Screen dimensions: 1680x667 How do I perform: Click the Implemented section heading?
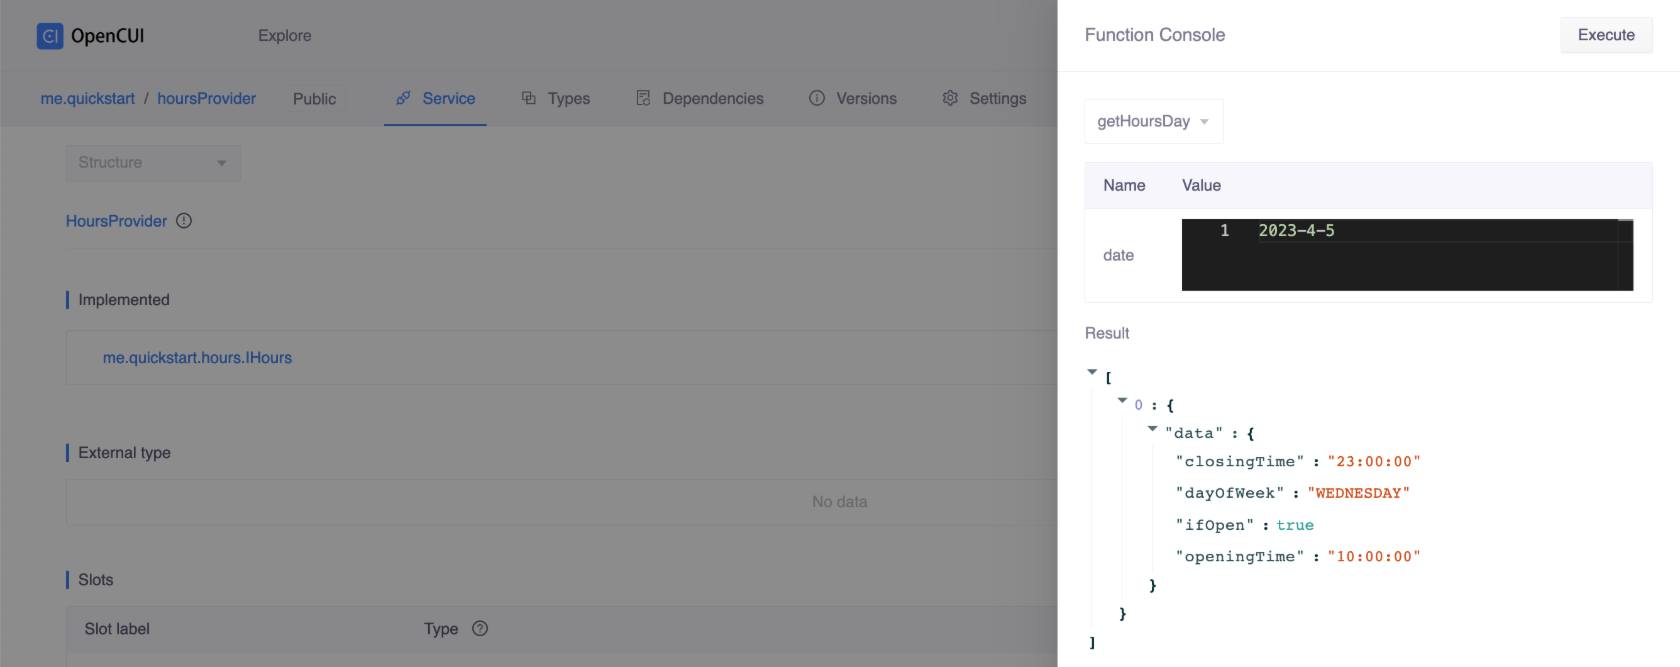coord(124,300)
